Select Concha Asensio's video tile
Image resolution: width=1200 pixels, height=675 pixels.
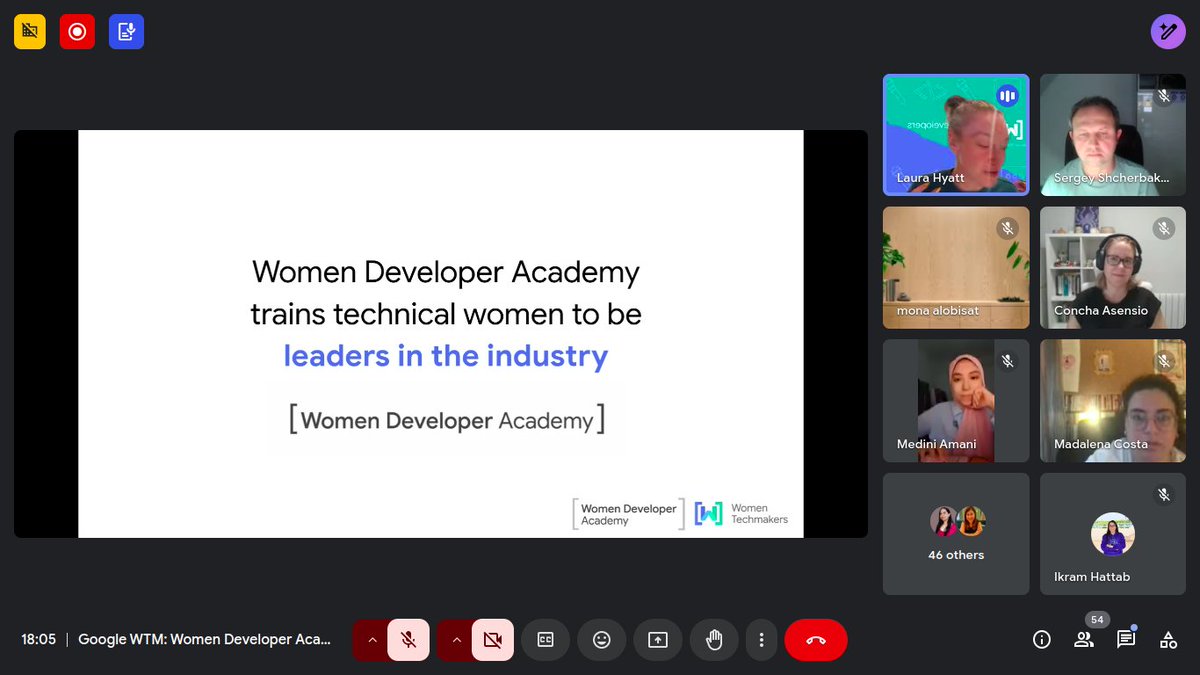(1113, 268)
